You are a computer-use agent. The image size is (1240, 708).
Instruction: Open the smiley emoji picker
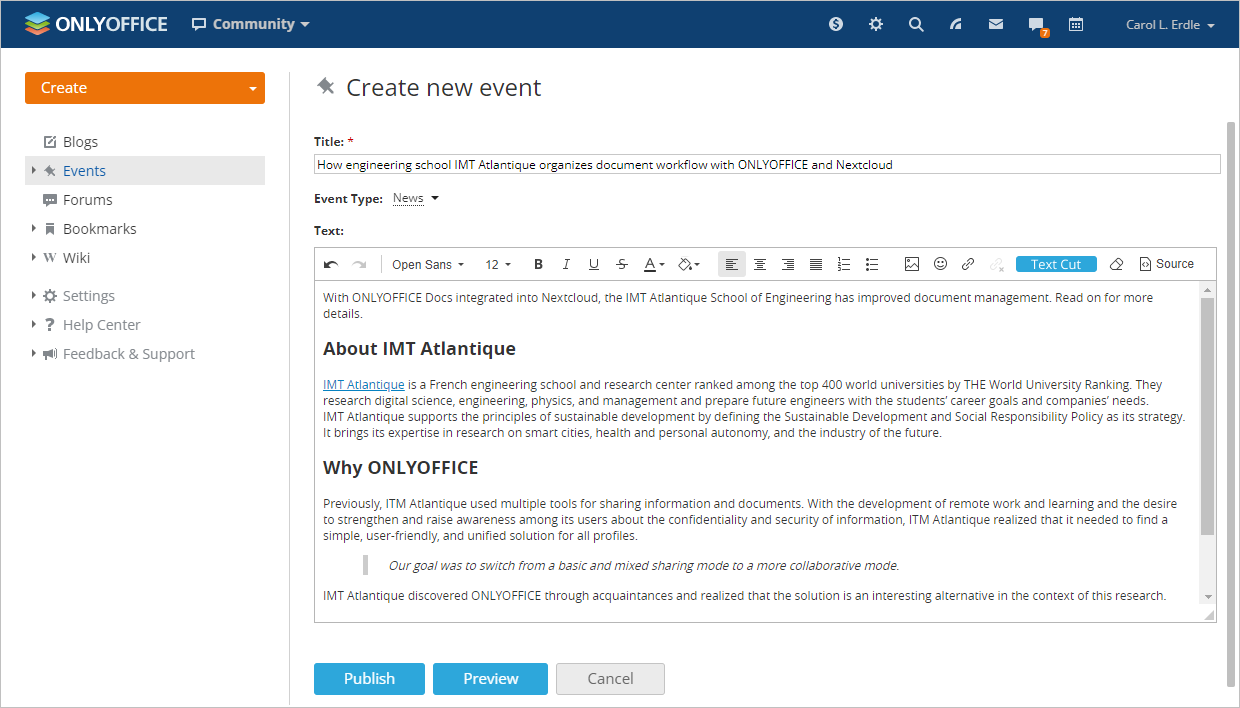click(940, 264)
